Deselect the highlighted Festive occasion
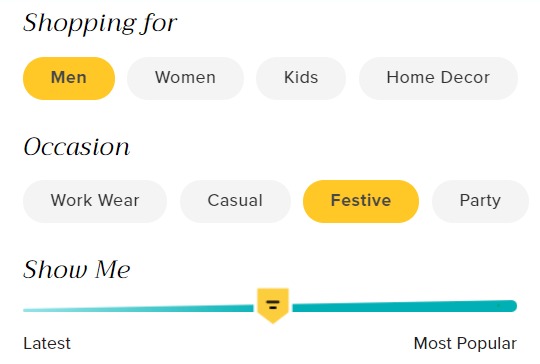Screen dimensions: 540x364 361,201
